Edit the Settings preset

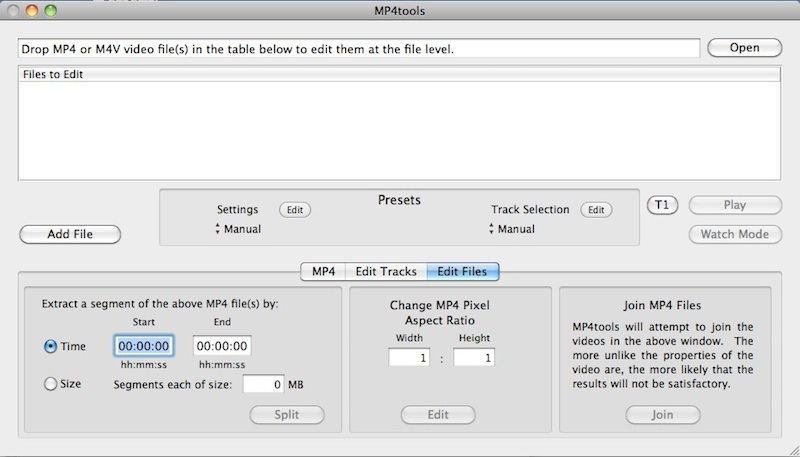294,210
